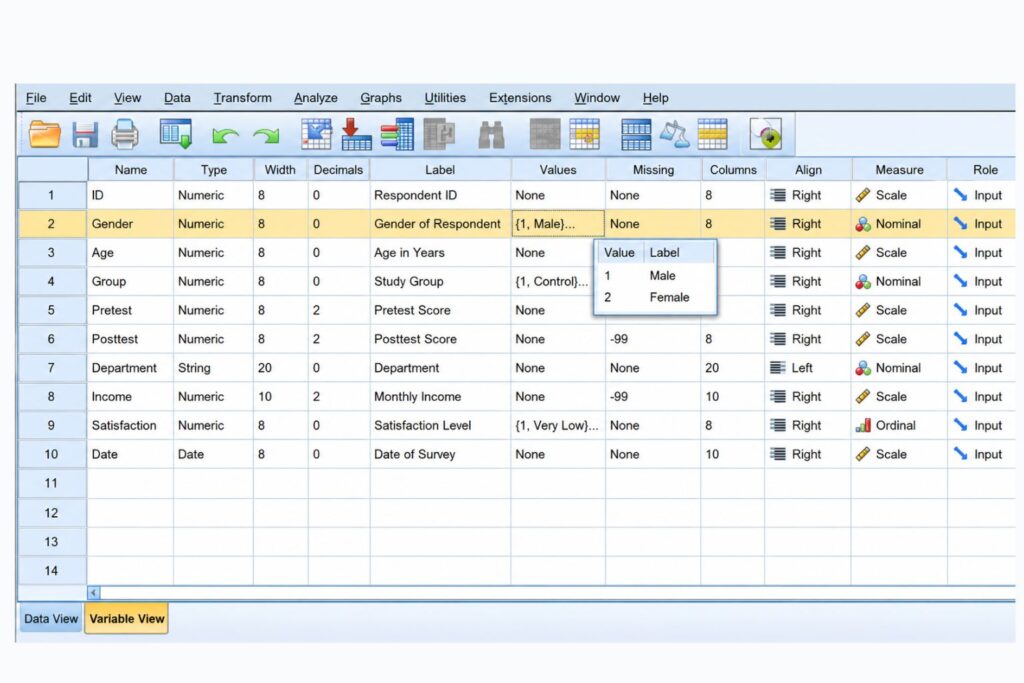The height and width of the screenshot is (683, 1024).
Task: Click the horizontal scrollbar left arrow
Action: click(93, 593)
